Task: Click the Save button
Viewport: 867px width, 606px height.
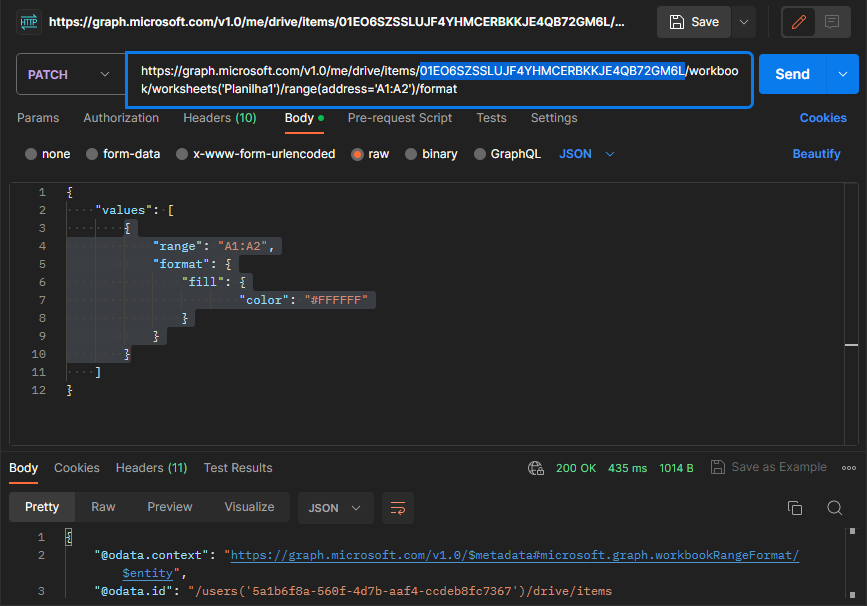Action: (x=694, y=22)
